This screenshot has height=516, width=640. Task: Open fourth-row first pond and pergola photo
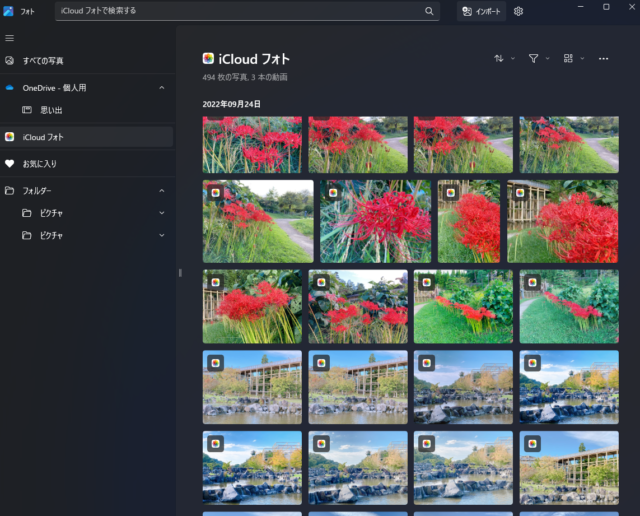[x=252, y=387]
